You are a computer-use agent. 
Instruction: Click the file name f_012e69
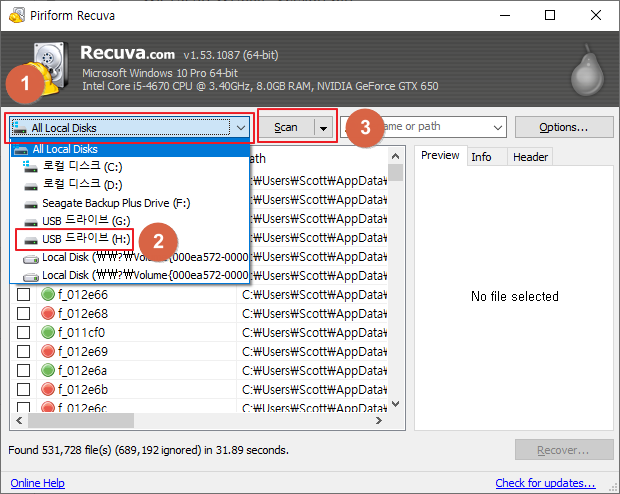(x=83, y=352)
